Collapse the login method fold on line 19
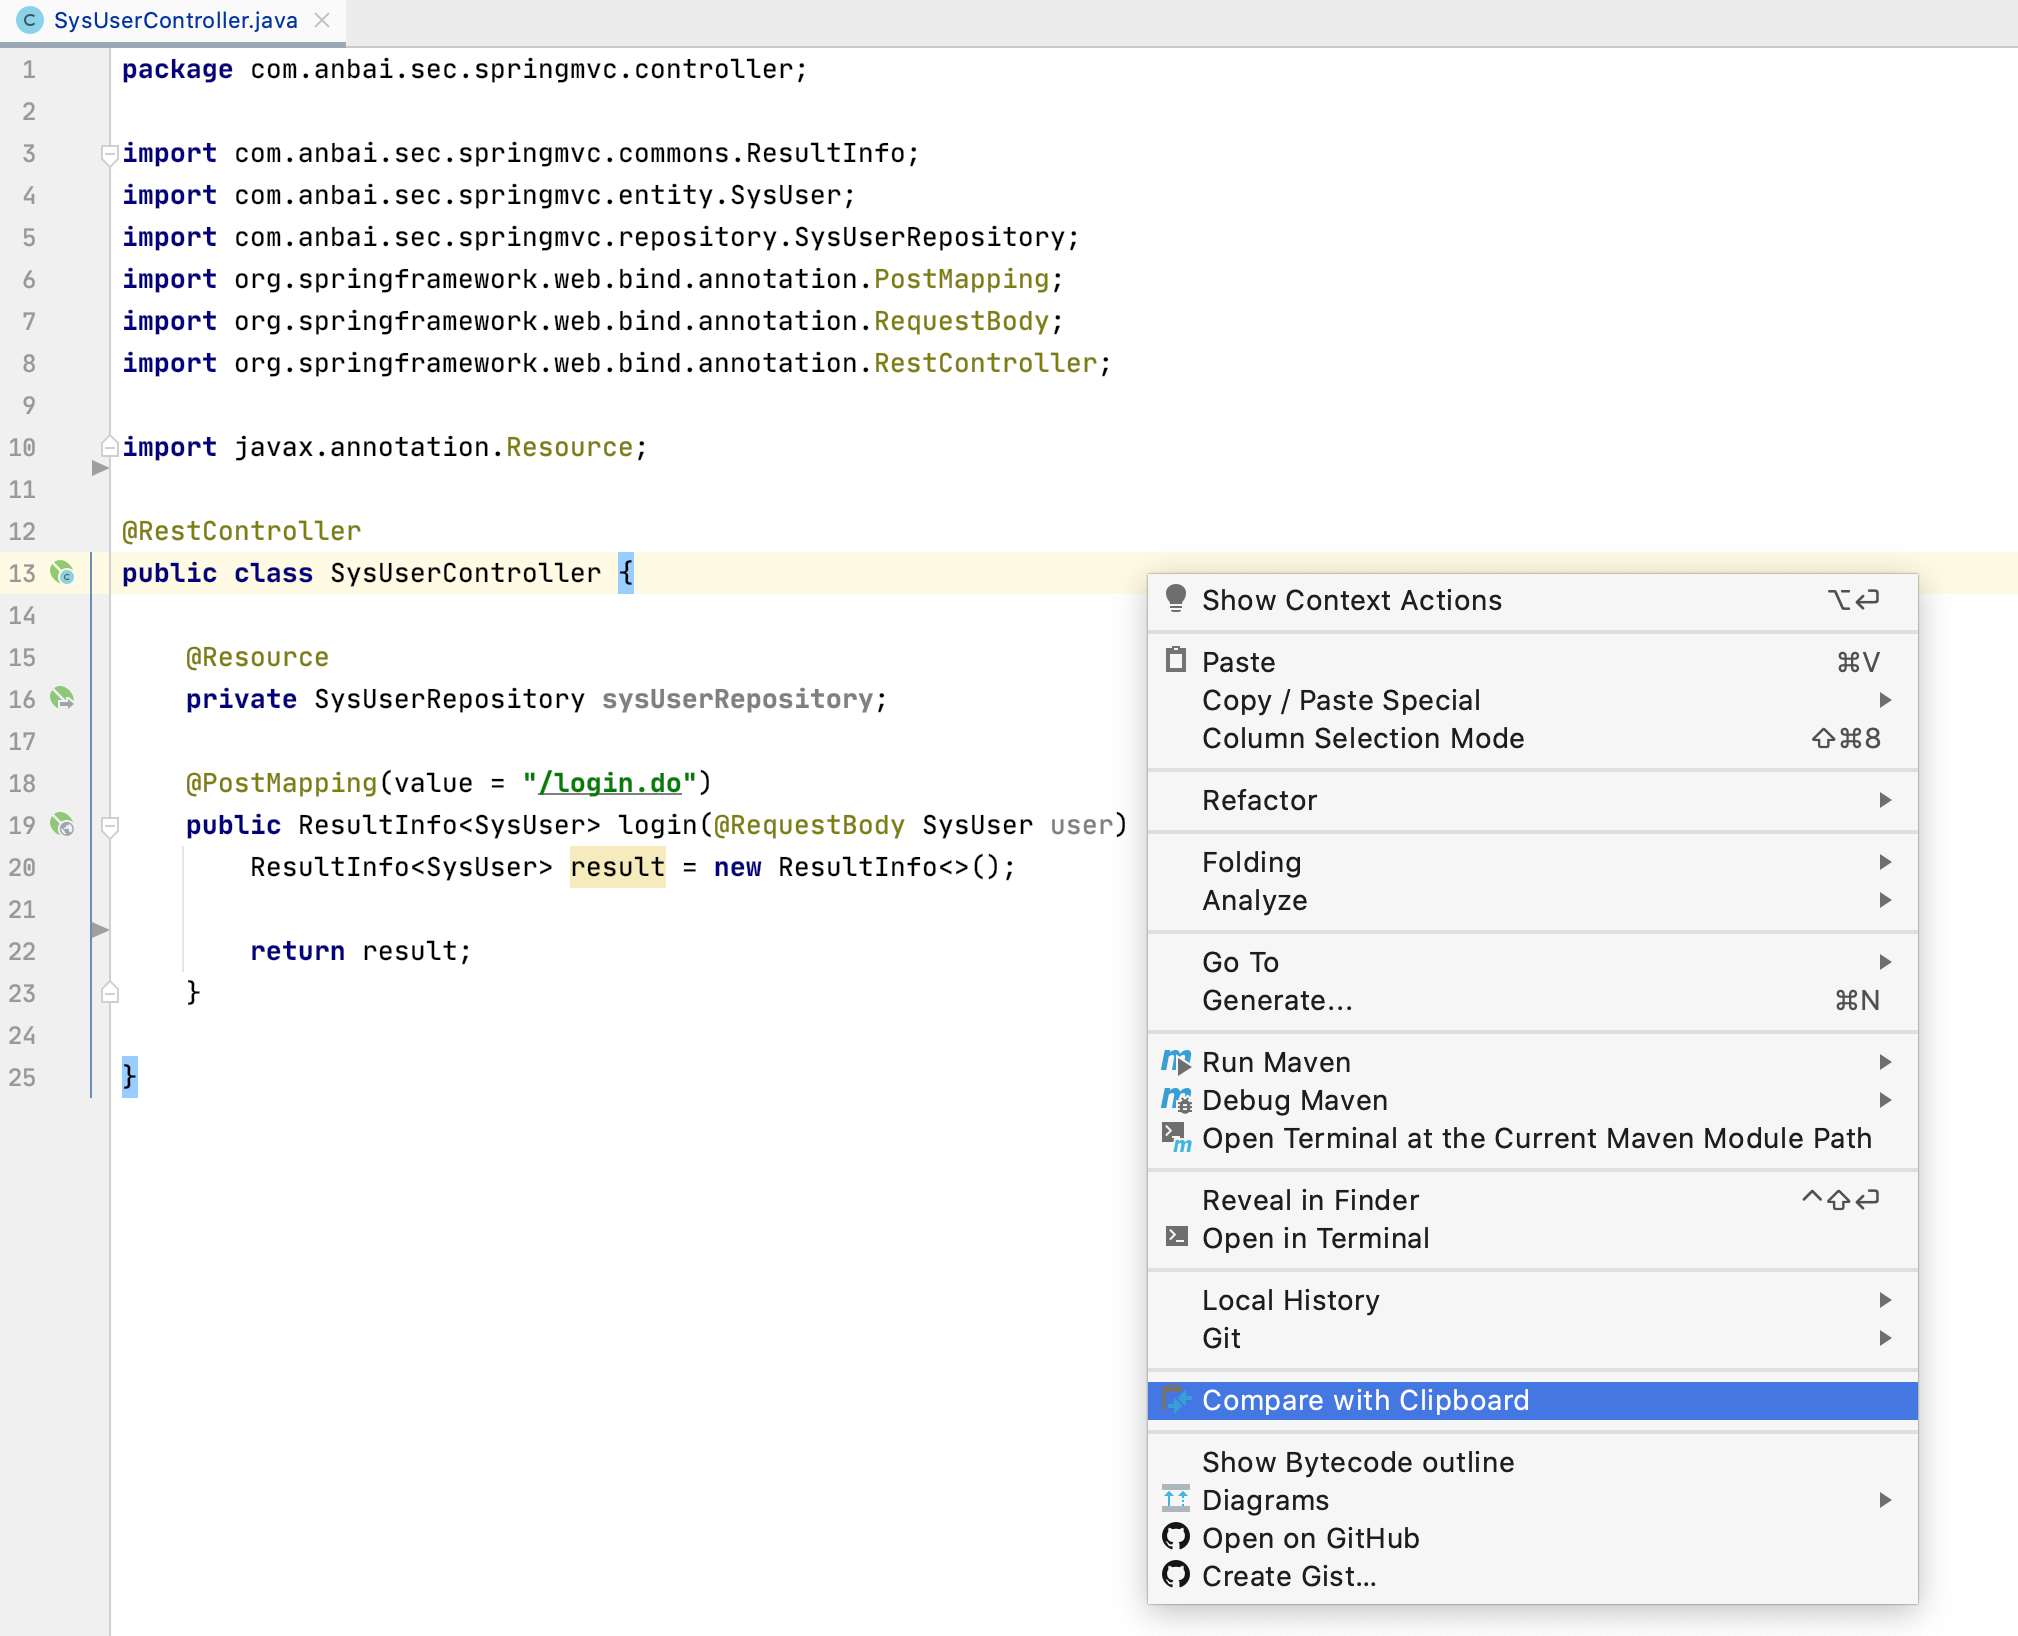The width and height of the screenshot is (2018, 1636). [x=110, y=826]
